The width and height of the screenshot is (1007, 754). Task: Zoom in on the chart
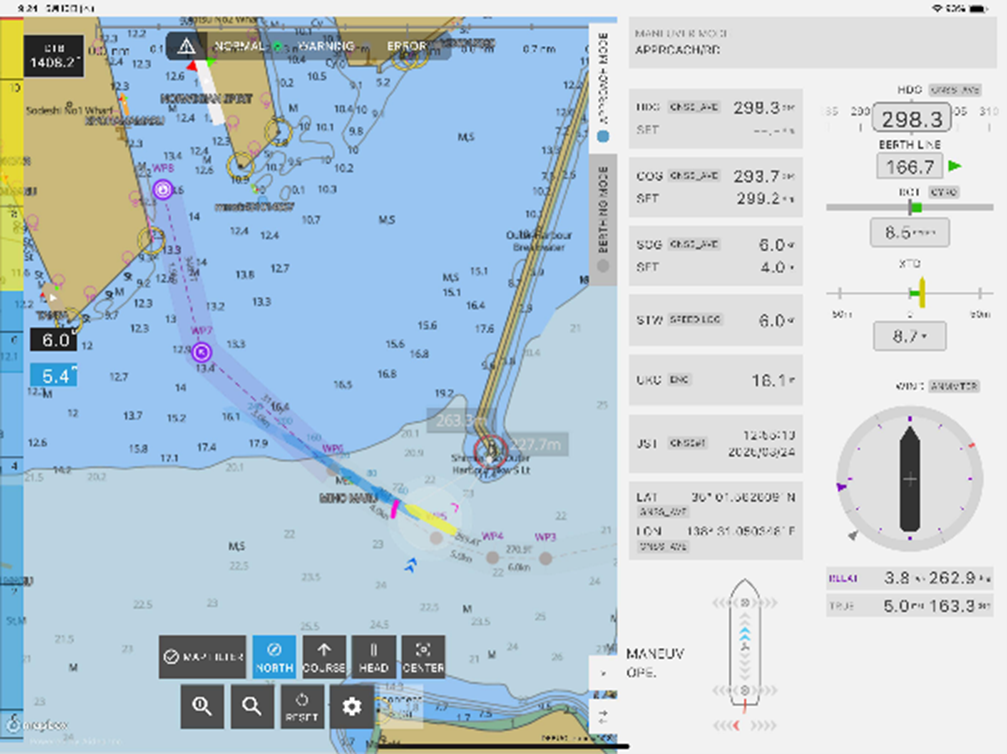click(202, 707)
